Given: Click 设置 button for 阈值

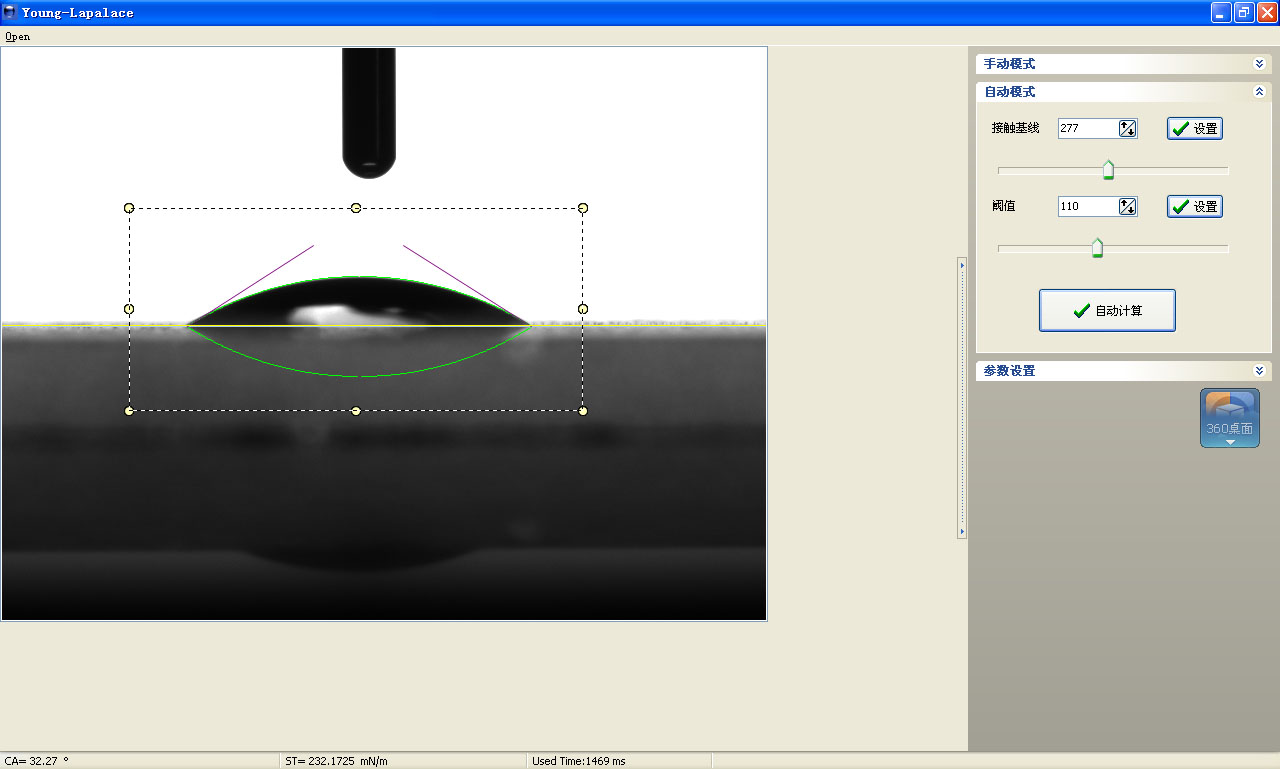Looking at the screenshot, I should [x=1194, y=206].
